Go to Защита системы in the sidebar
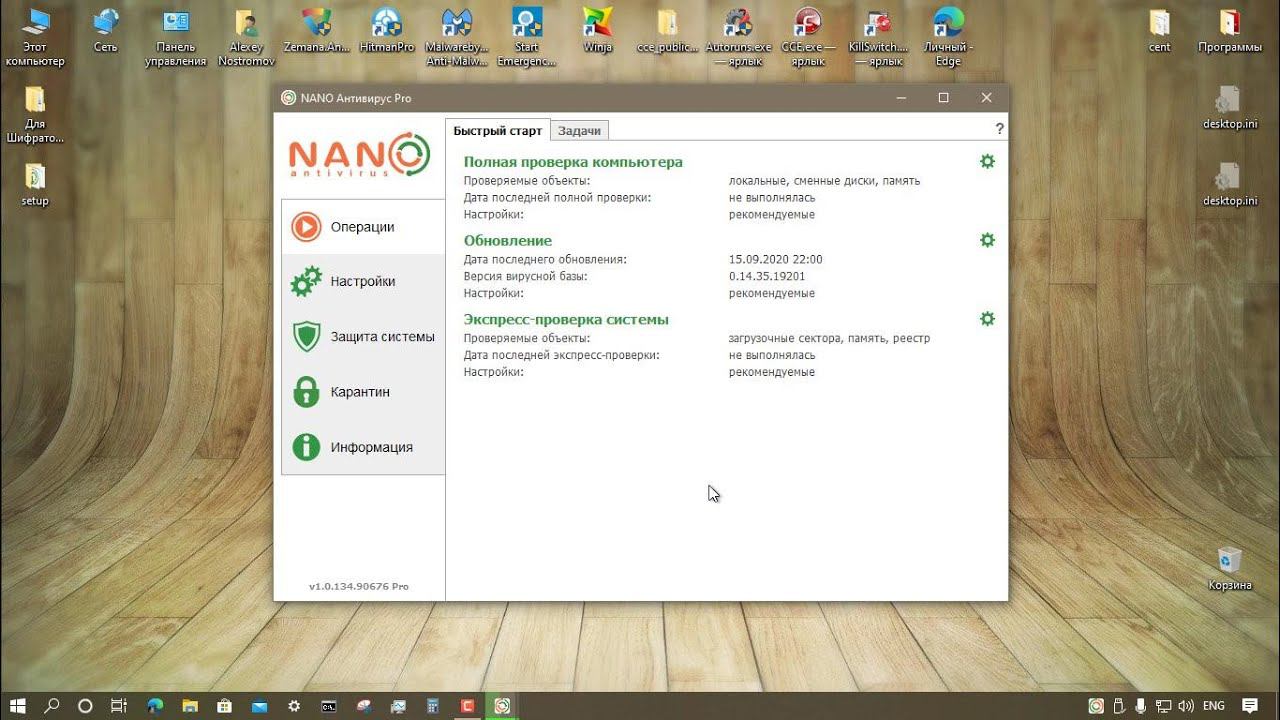 coord(363,337)
